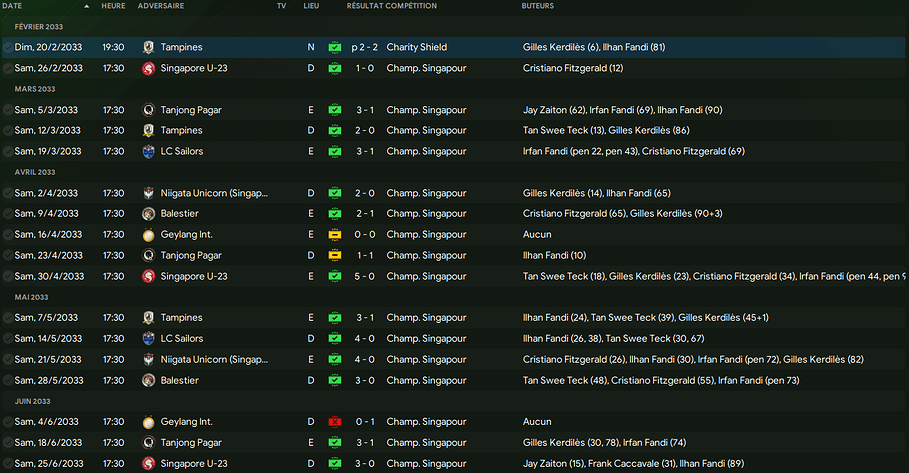This screenshot has height=473, width=909.
Task: Collapse the Juin 2033 month section
Action: [34, 401]
